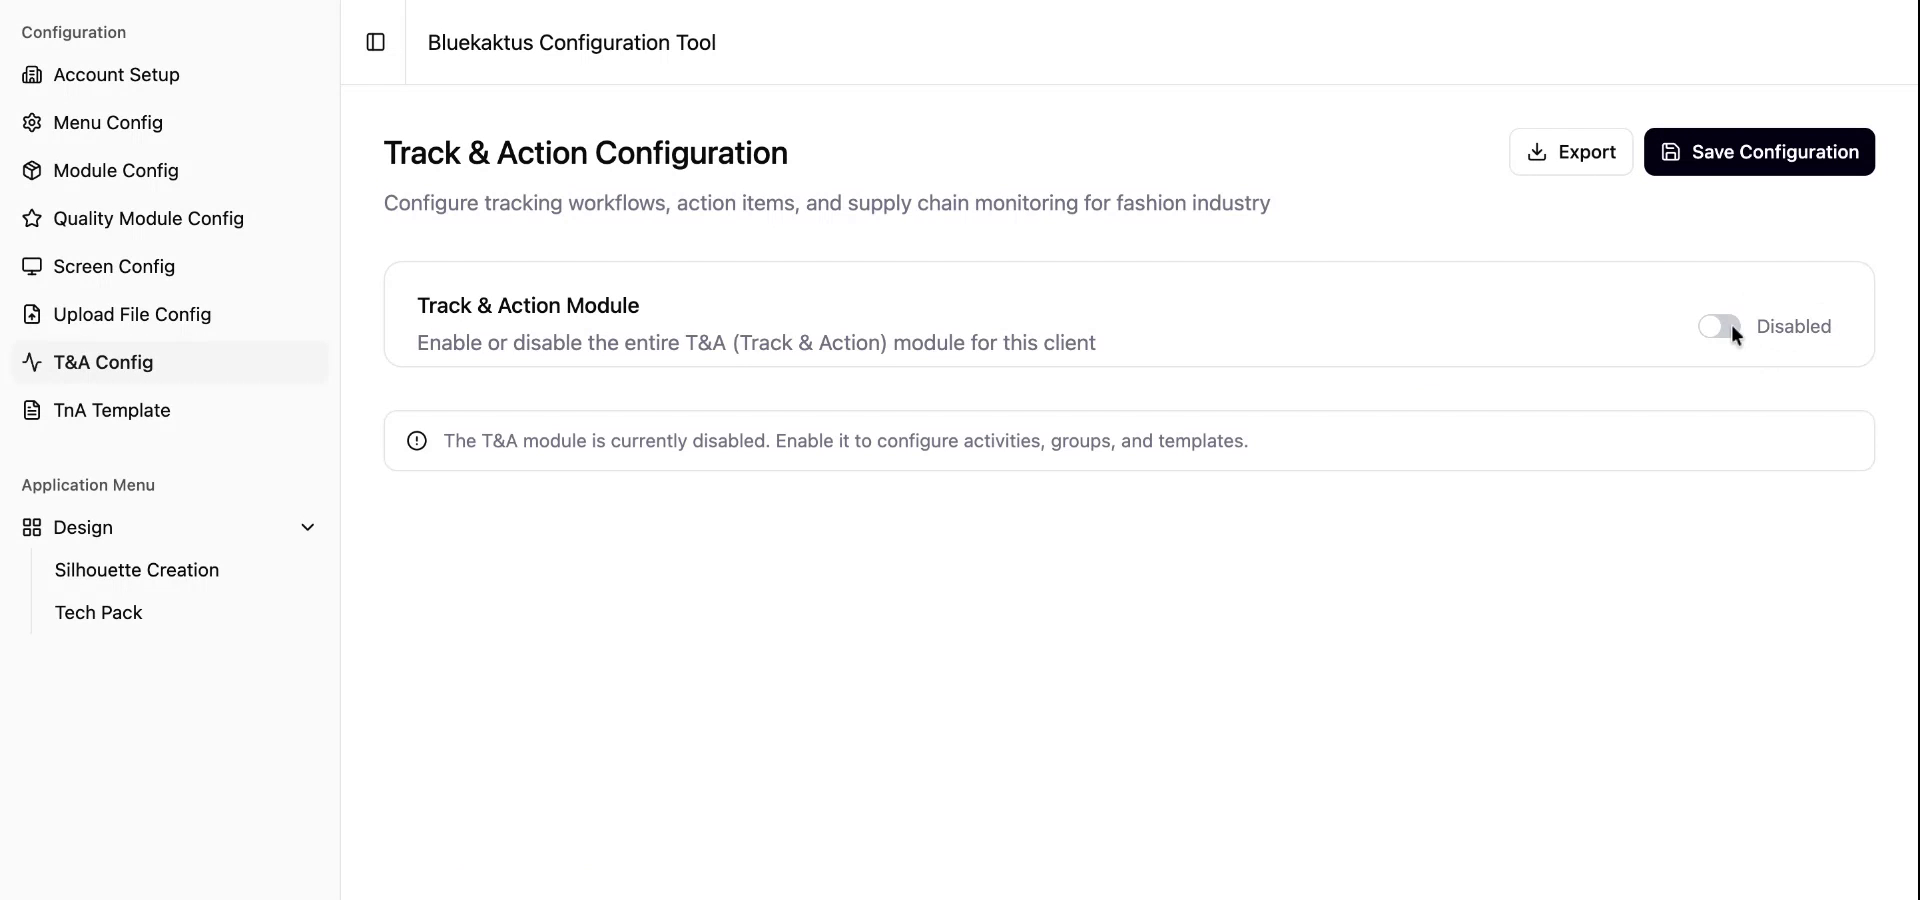
Task: Go to Quality Module Config page
Action: (148, 219)
